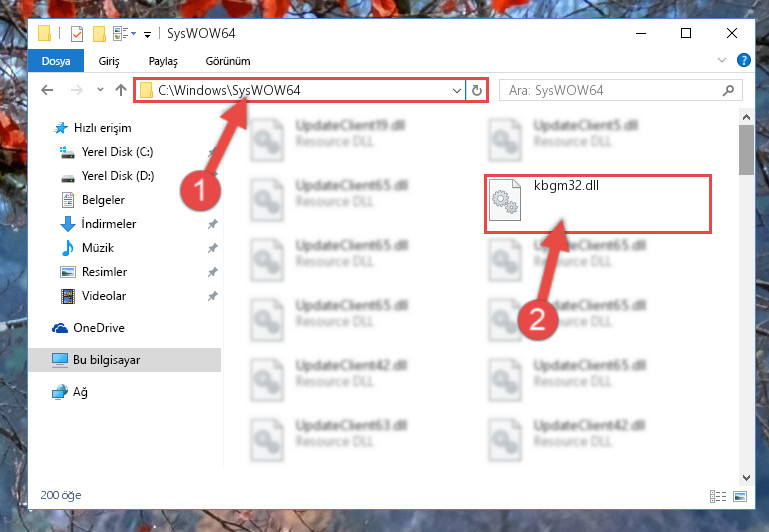Click Properties icon in quick access toolbar
The width and height of the screenshot is (769, 532).
77,34
